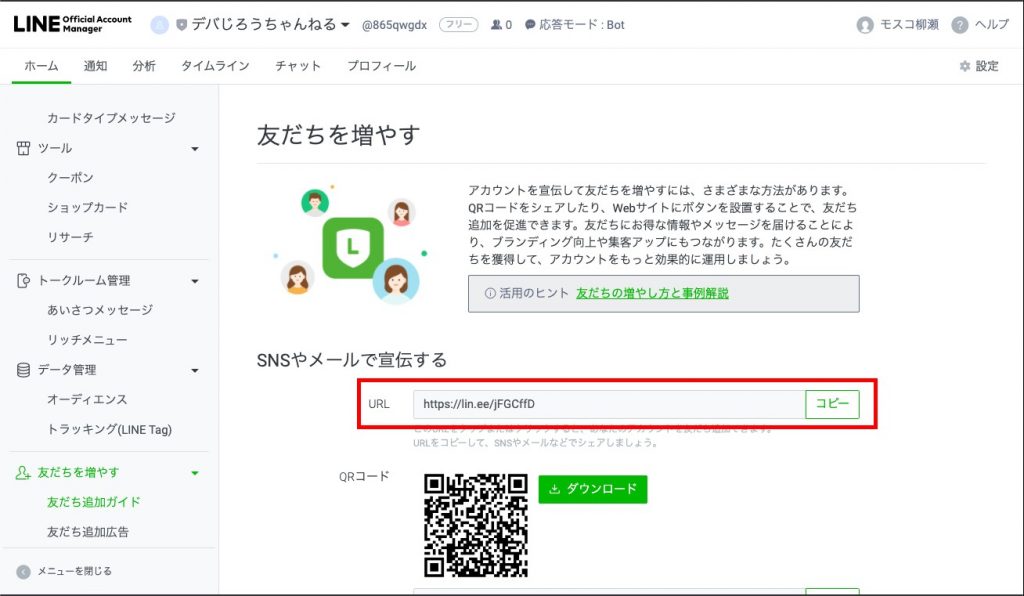Click the green ダウンロード button
The width and height of the screenshot is (1024, 596).
[x=593, y=489]
